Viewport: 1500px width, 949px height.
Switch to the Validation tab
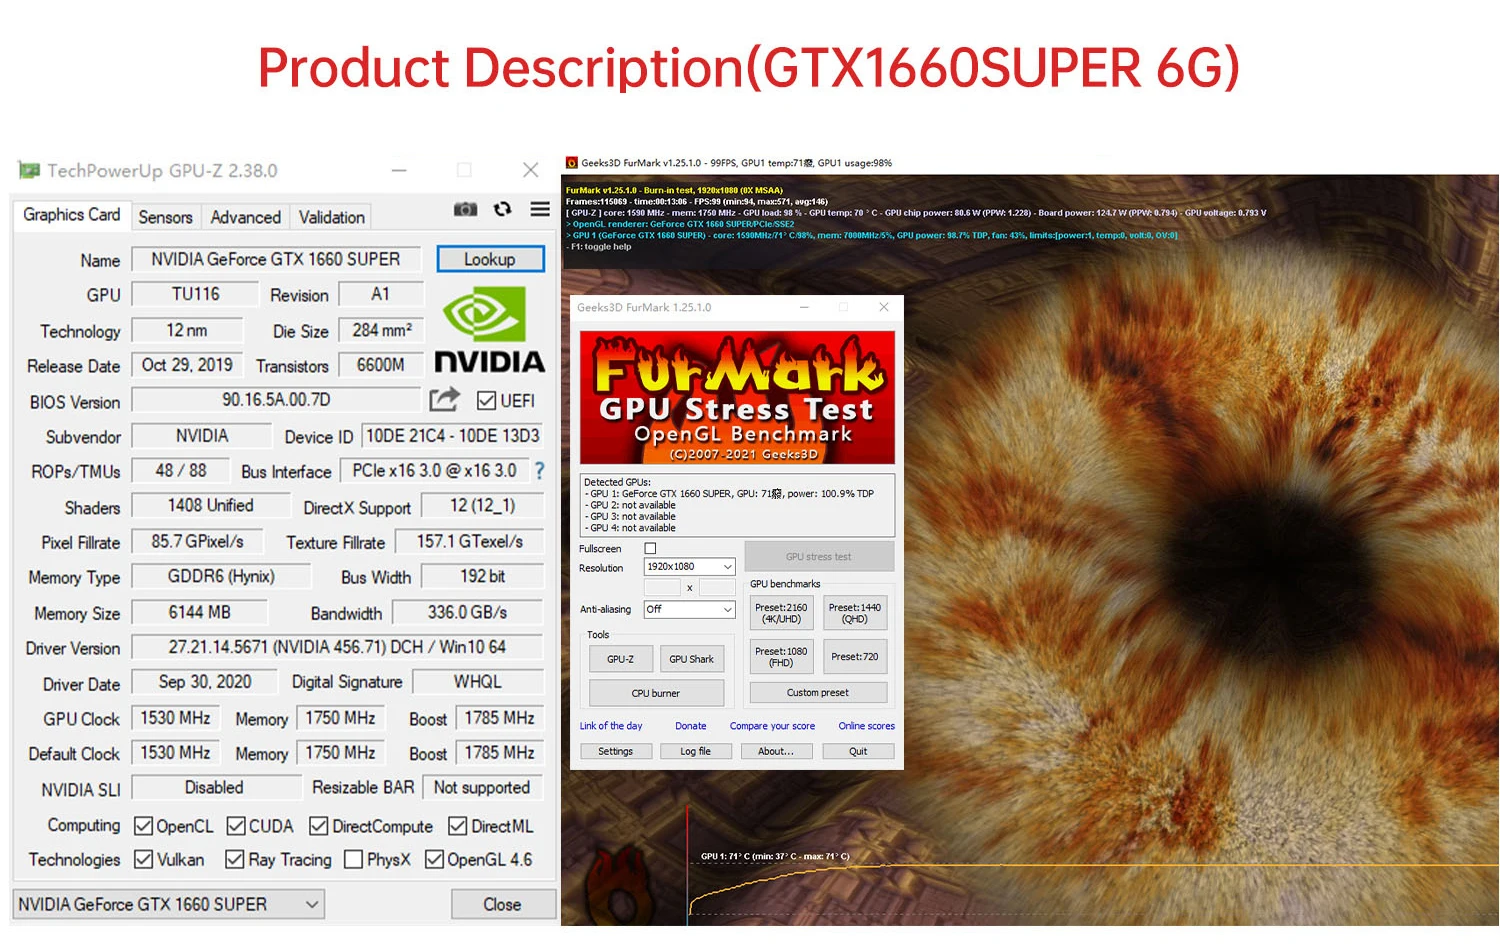331,217
